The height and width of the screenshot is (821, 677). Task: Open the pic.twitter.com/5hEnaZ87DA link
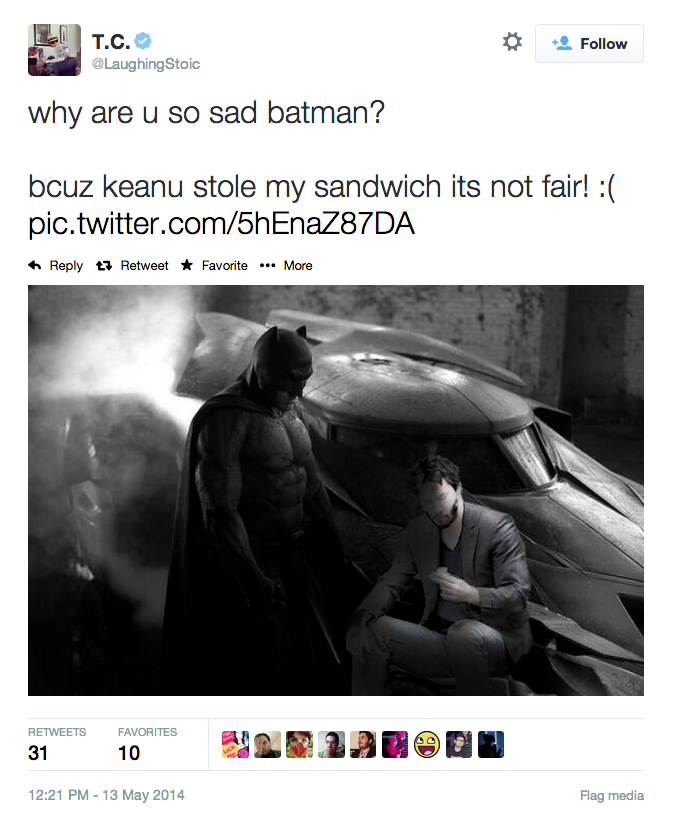(x=221, y=225)
